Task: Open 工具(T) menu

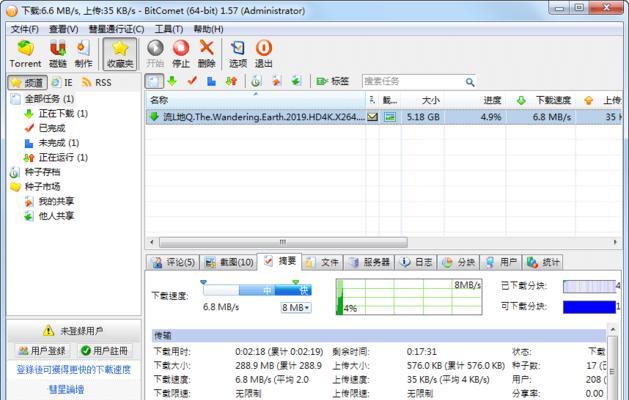Action: (x=169, y=29)
